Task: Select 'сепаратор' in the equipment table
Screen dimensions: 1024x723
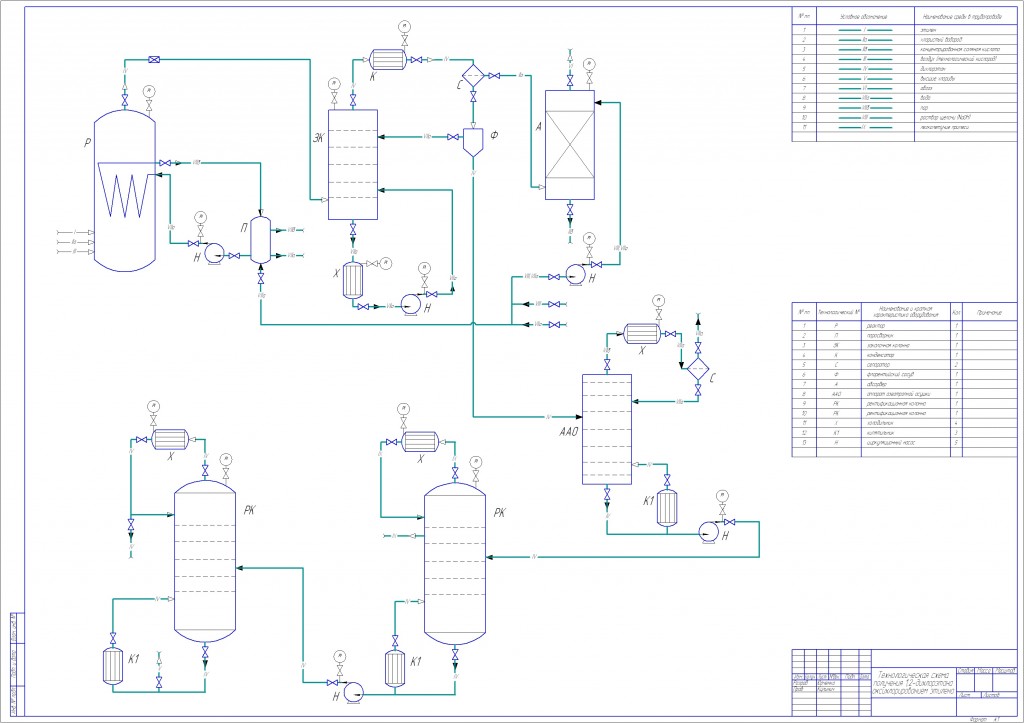Action: point(878,364)
